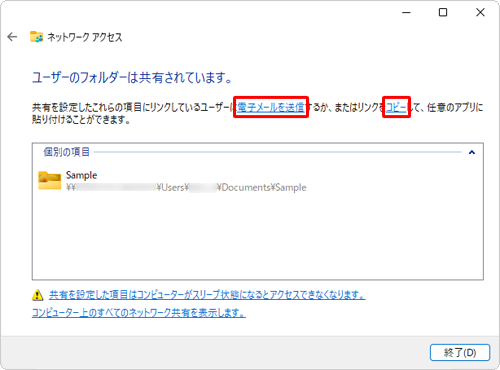Click the 終了(D) button

[x=460, y=352]
